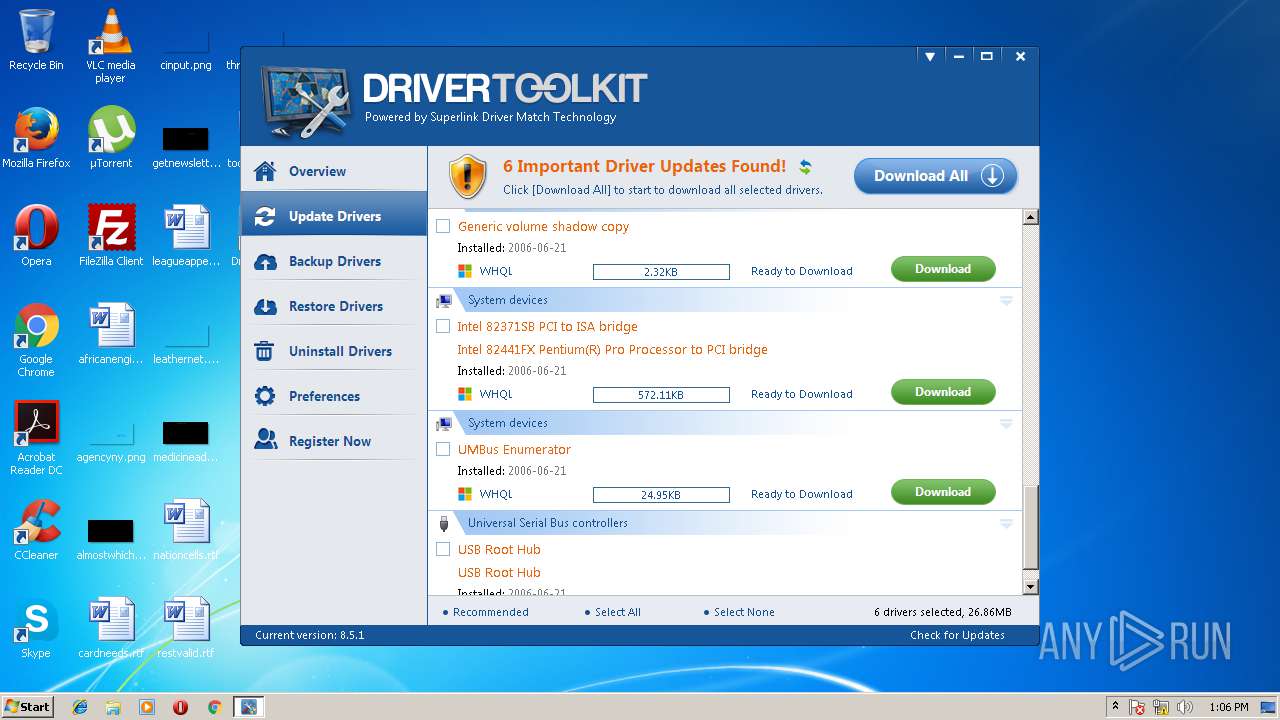Image resolution: width=1280 pixels, height=720 pixels.
Task: Click the volume icon in system tray
Action: click(x=1185, y=707)
